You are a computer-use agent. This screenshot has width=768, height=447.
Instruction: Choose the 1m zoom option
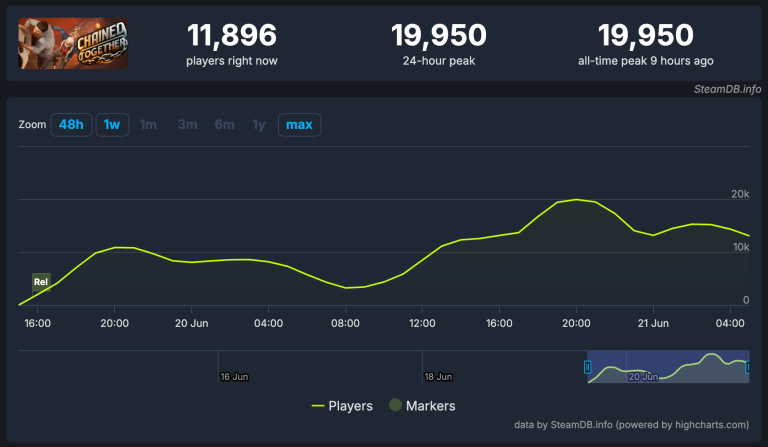148,125
